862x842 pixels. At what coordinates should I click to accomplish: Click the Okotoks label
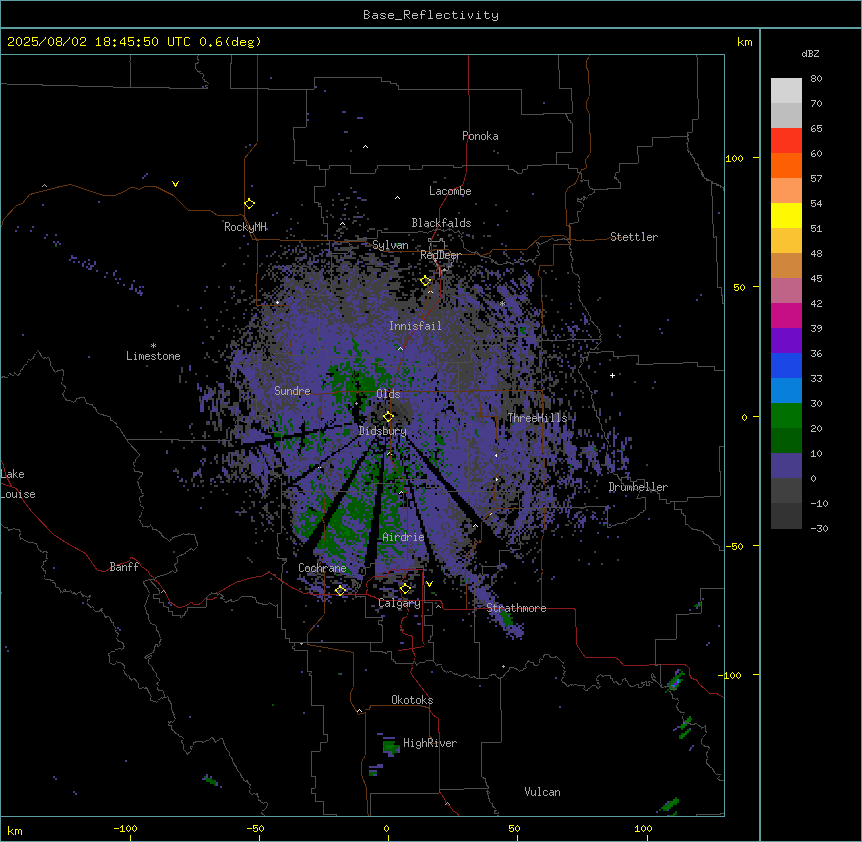pos(412,700)
